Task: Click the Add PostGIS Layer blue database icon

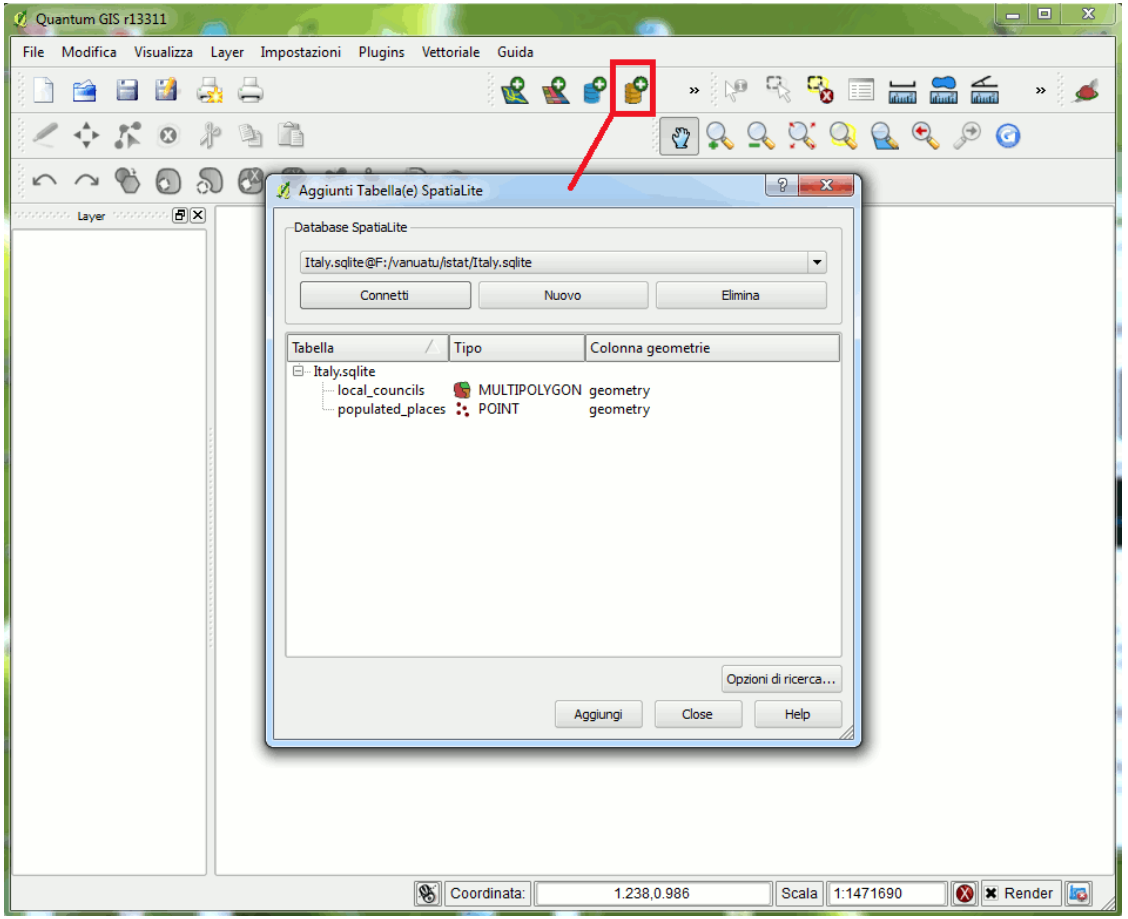Action: pyautogui.click(x=594, y=91)
